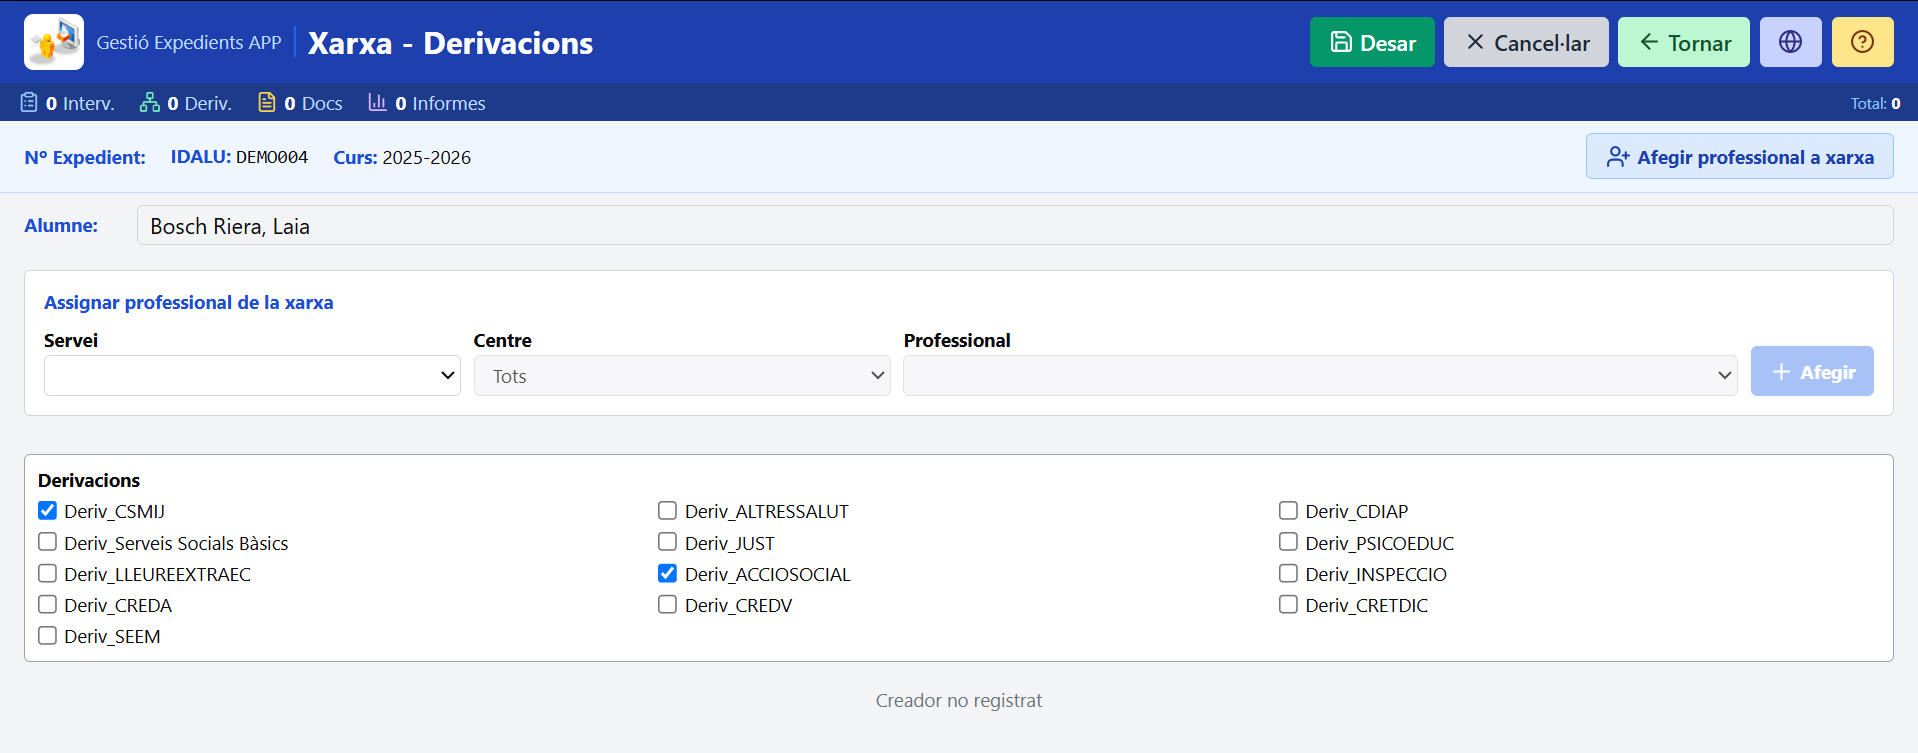Screen dimensions: 1918x753
Task: Click the Total: 0 counter
Action: (1875, 103)
